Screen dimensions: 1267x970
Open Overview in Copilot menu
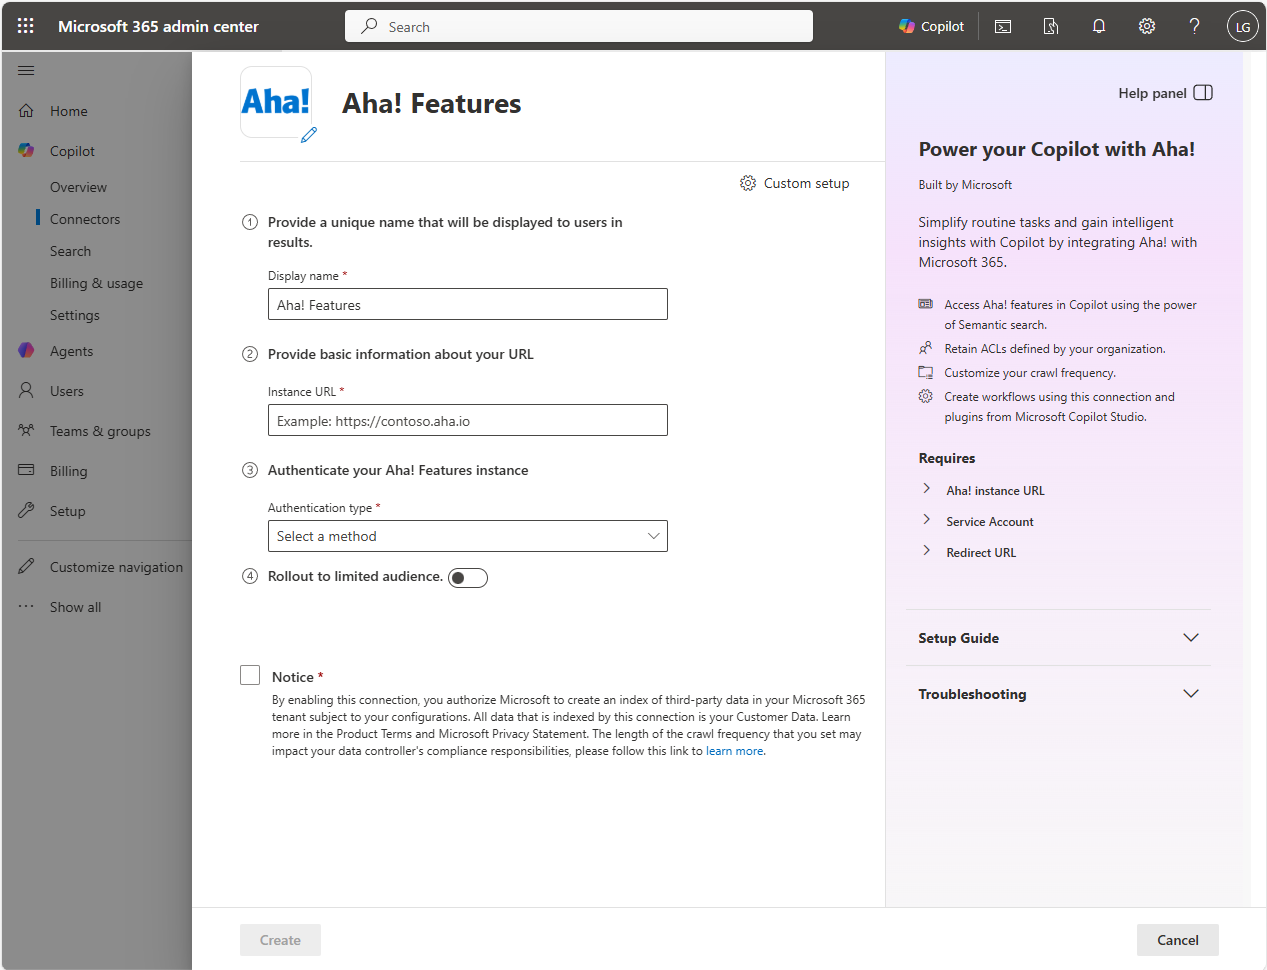78,187
